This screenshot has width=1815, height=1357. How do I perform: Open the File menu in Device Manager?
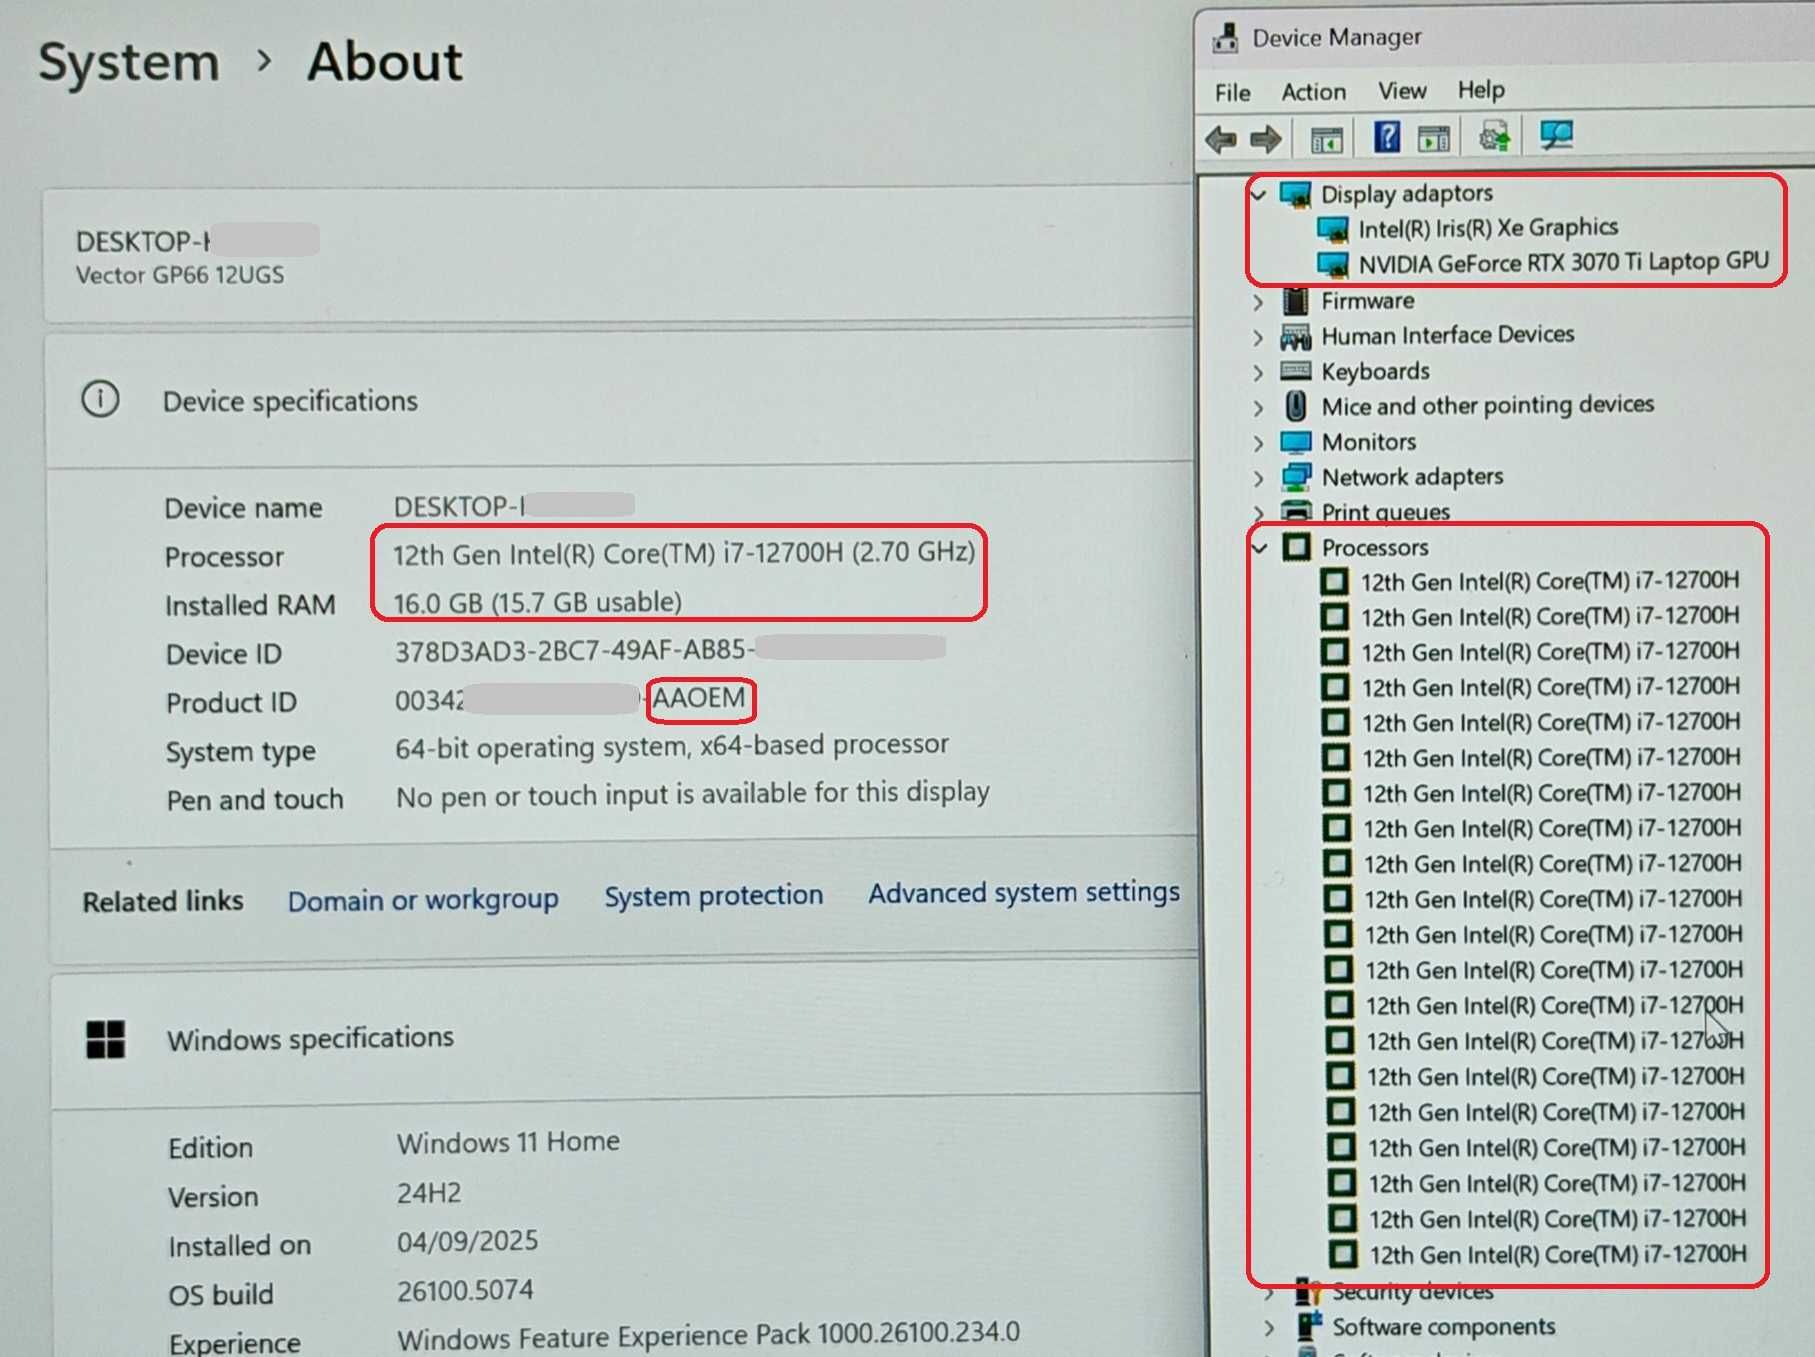click(1232, 93)
